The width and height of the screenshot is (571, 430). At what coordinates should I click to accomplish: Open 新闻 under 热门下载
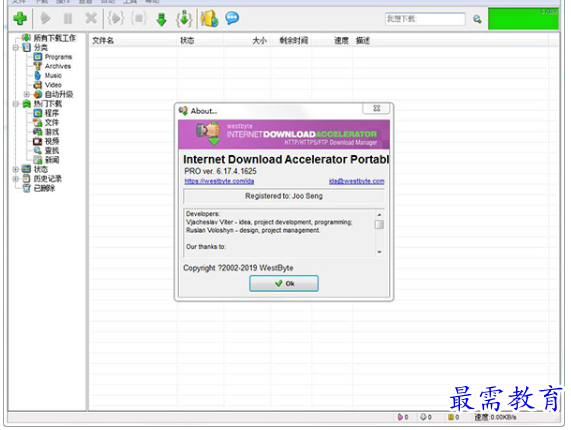coord(52,160)
